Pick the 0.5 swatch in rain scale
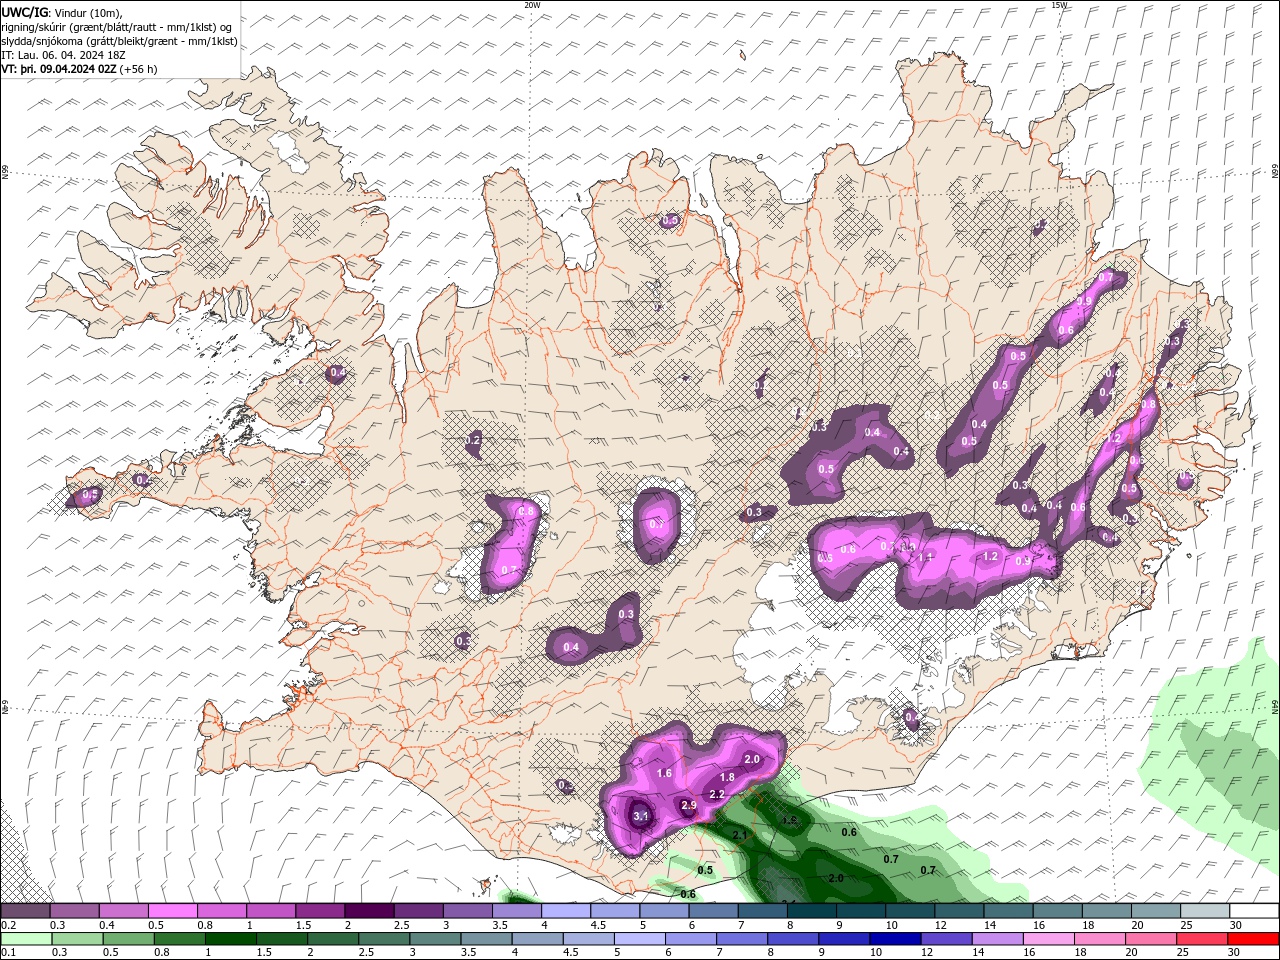Image resolution: width=1280 pixels, height=960 pixels. click(128, 939)
